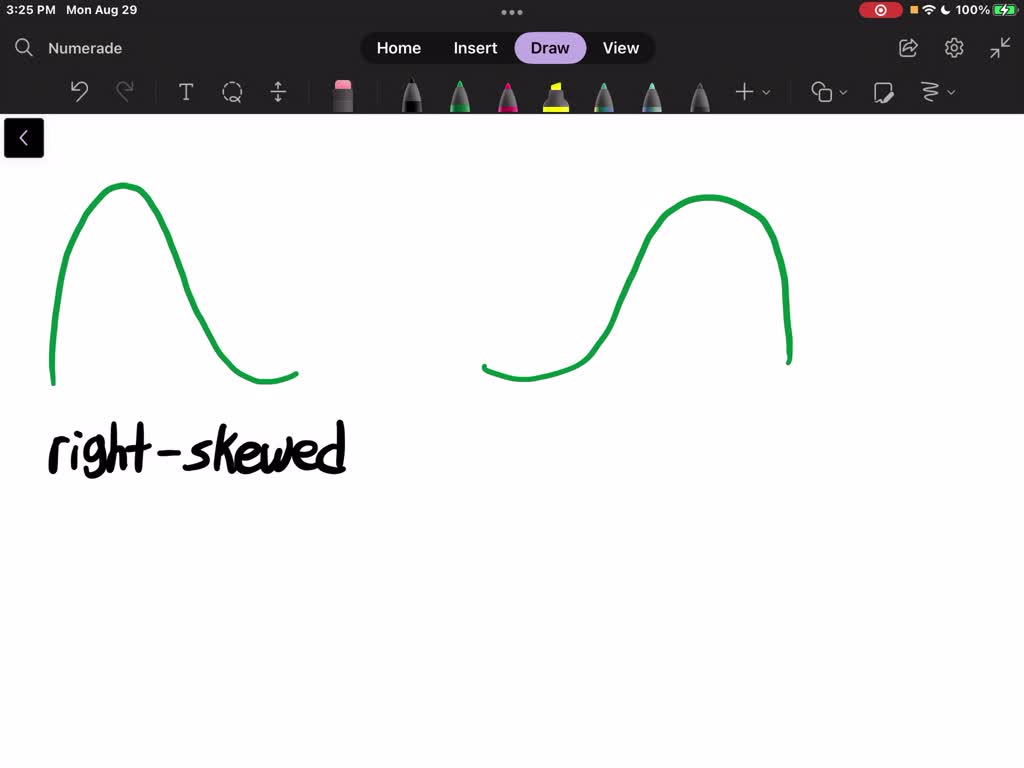This screenshot has height=768, width=1024.
Task: Open the share icon
Action: coord(908,48)
